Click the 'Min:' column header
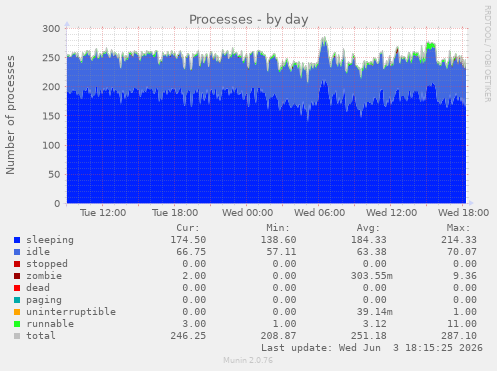 278,228
